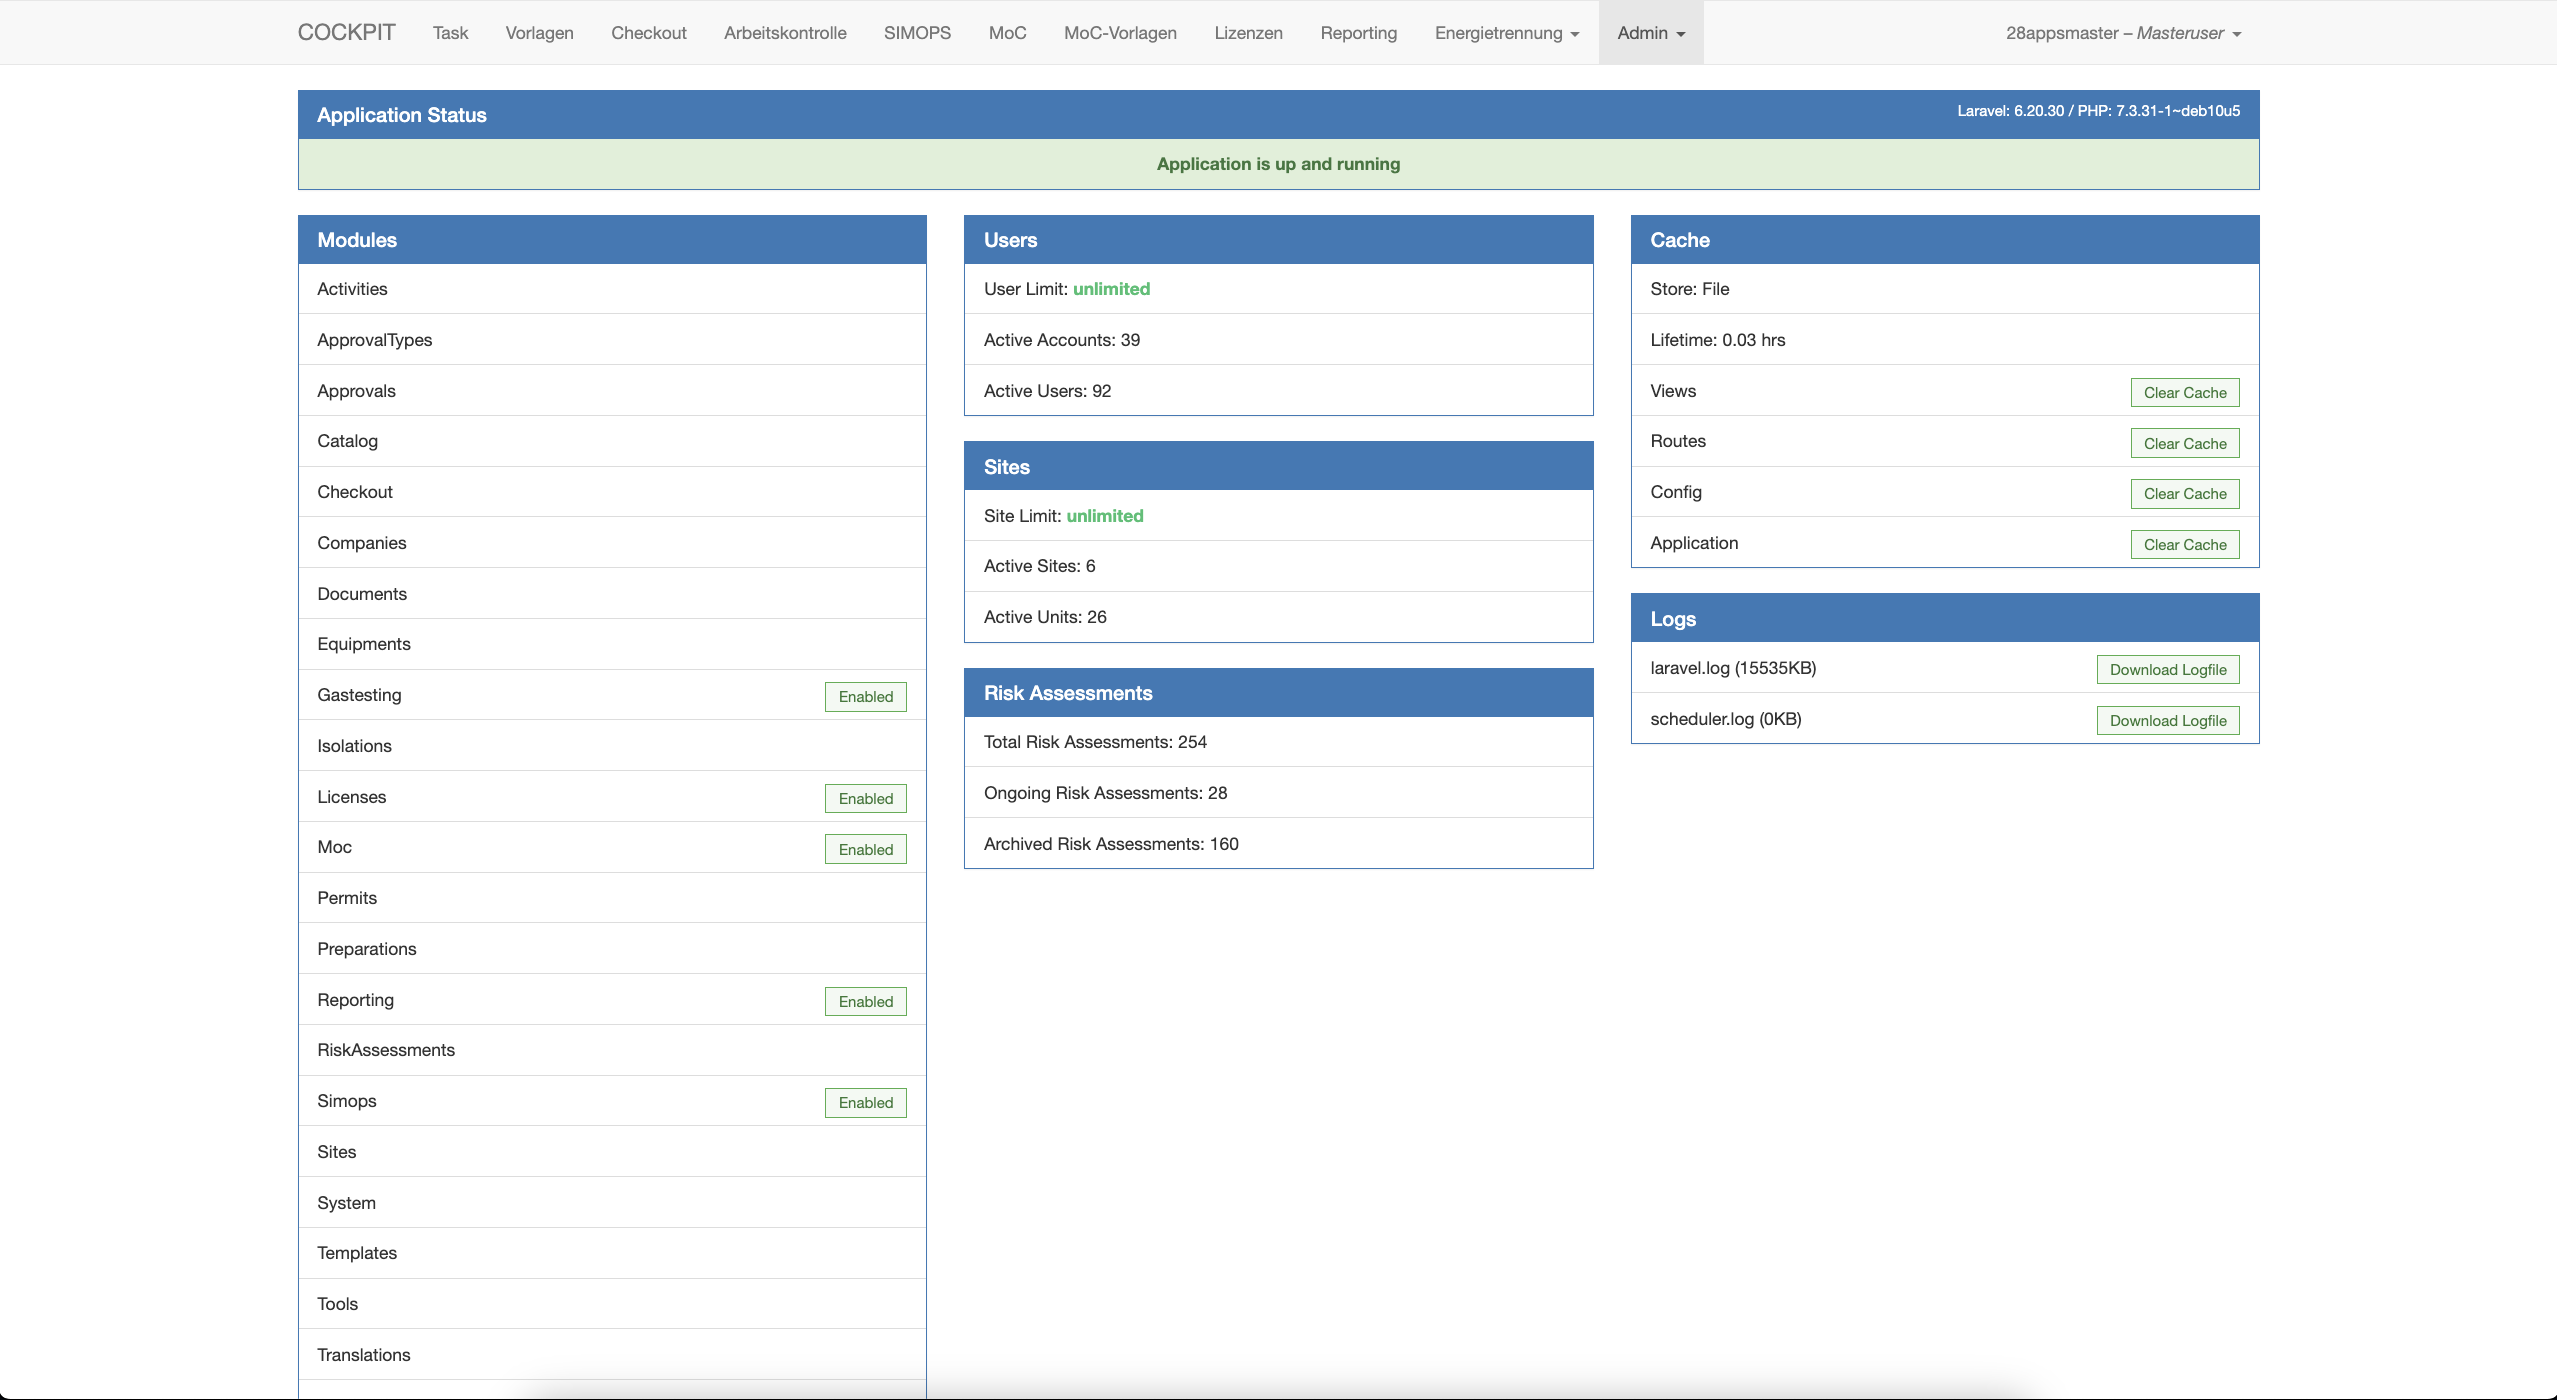2557x1400 pixels.
Task: Clear the Config cache
Action: [x=2184, y=494]
